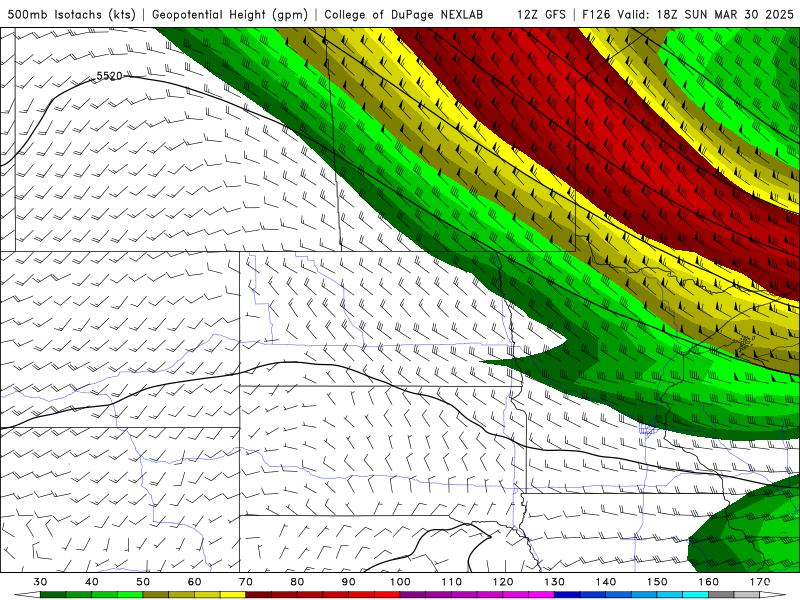This screenshot has width=800, height=600.
Task: Click the "Geopotential Height (gpm)" header label
Action: pos(230,15)
